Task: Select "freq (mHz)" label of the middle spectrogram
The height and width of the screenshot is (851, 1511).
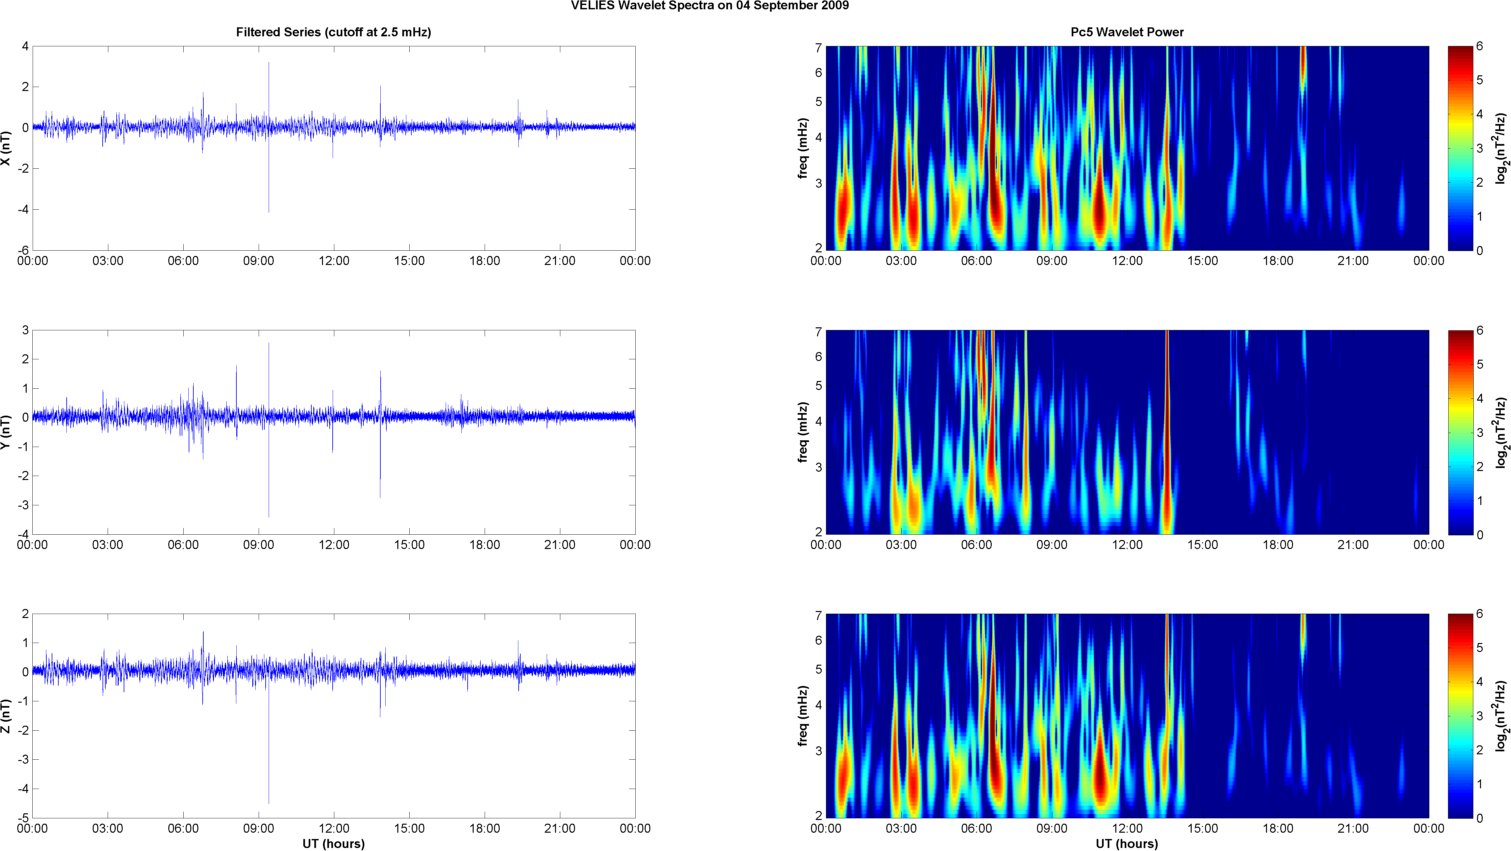Action: pyautogui.click(x=803, y=432)
